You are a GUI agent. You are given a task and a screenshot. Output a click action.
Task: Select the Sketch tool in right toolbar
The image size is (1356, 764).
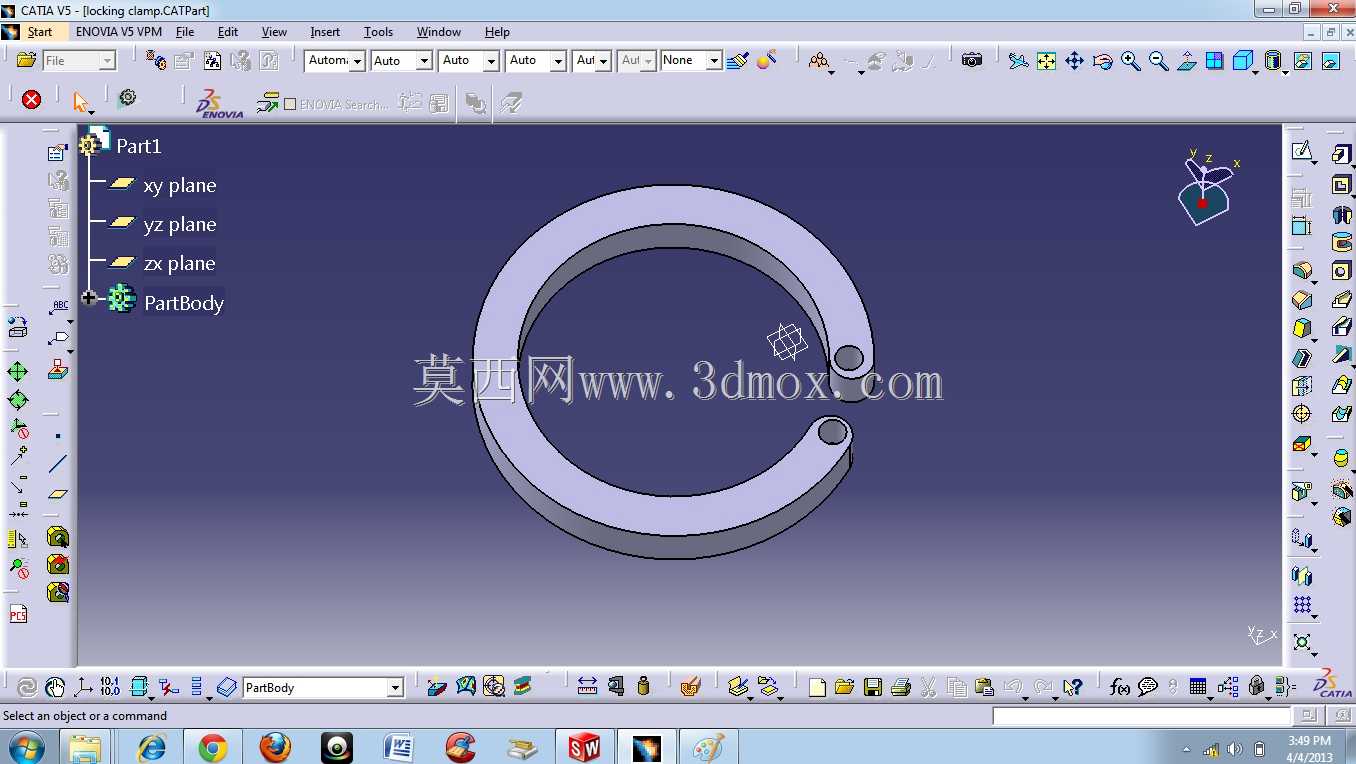pyautogui.click(x=1302, y=152)
